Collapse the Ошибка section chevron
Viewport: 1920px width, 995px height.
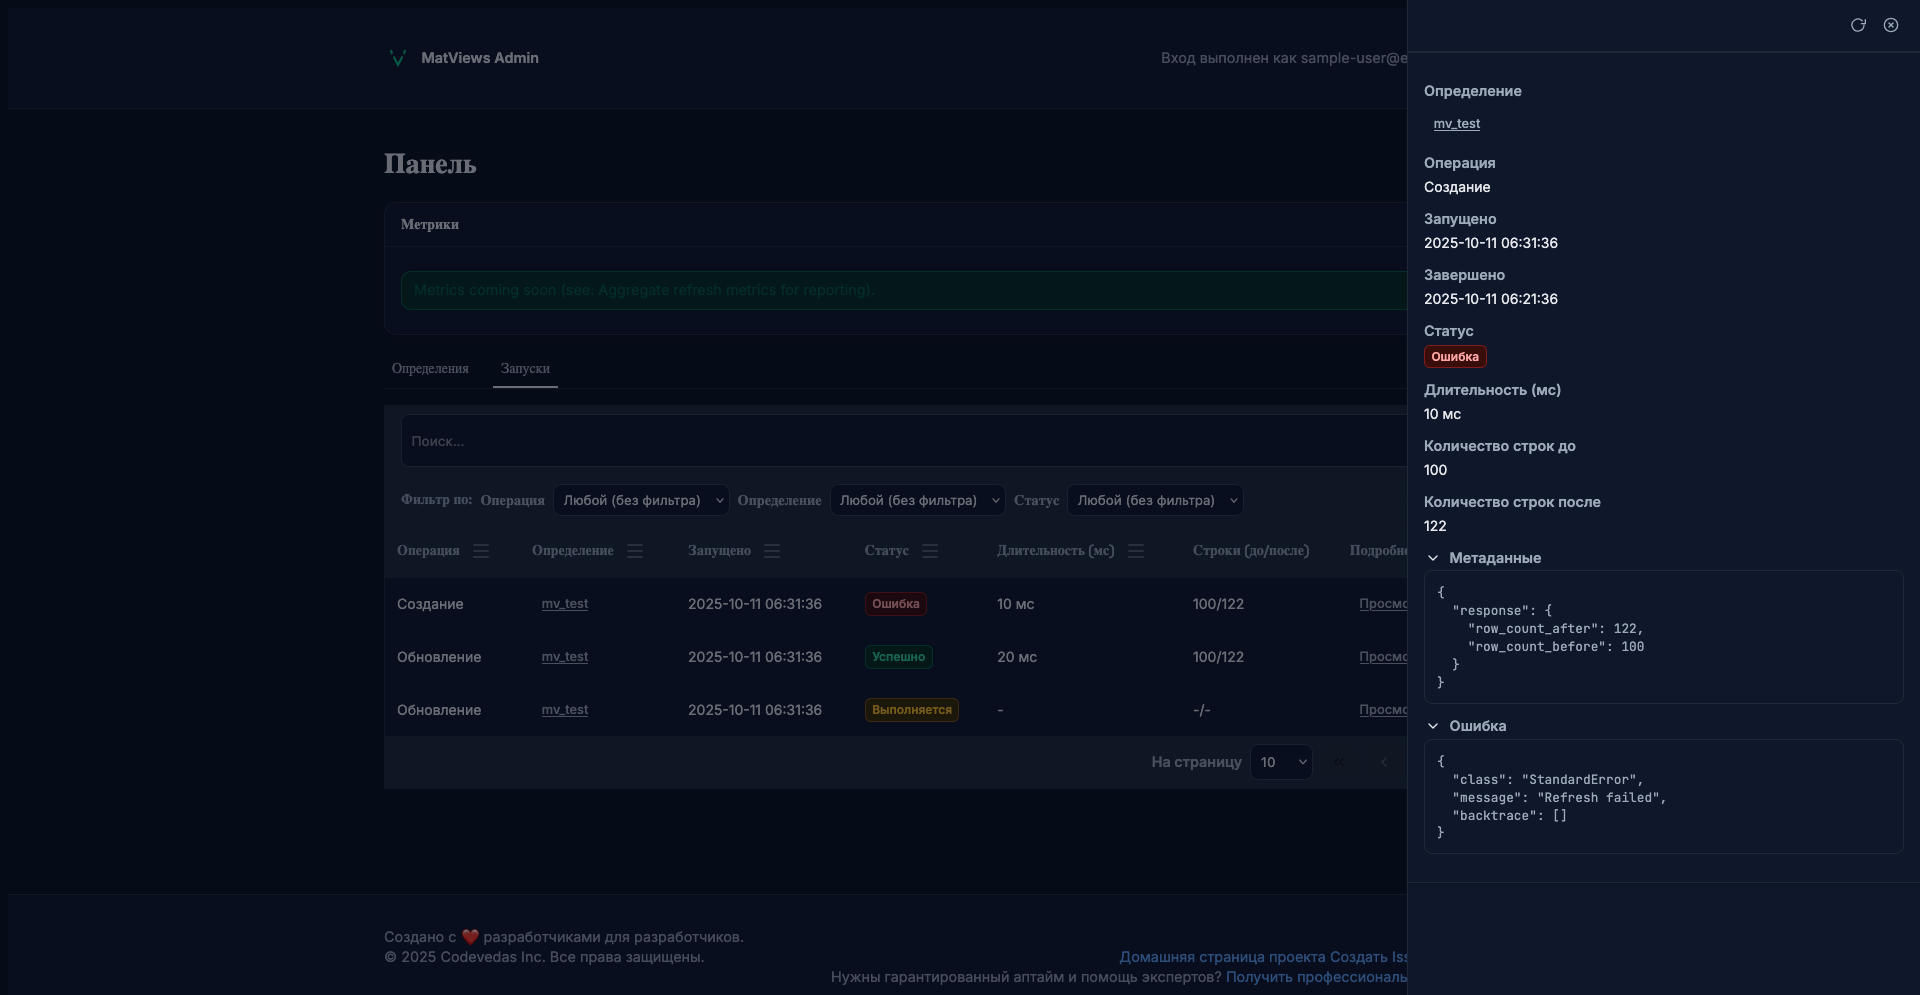click(x=1433, y=726)
